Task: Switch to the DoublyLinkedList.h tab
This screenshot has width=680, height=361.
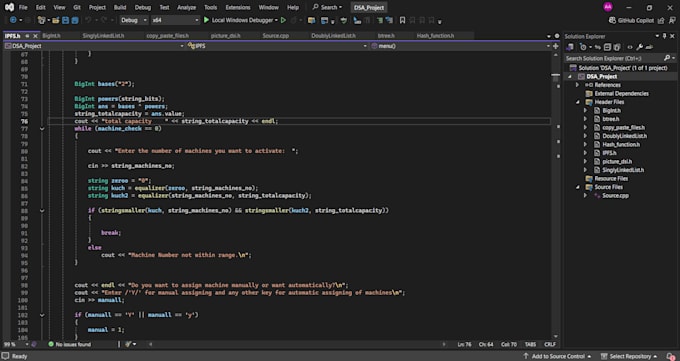Action: coord(333,36)
